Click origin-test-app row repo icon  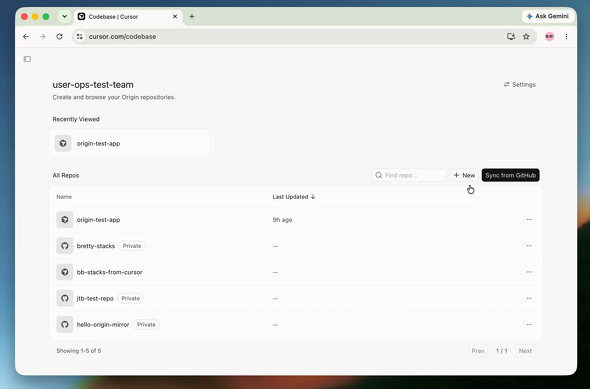(x=65, y=220)
